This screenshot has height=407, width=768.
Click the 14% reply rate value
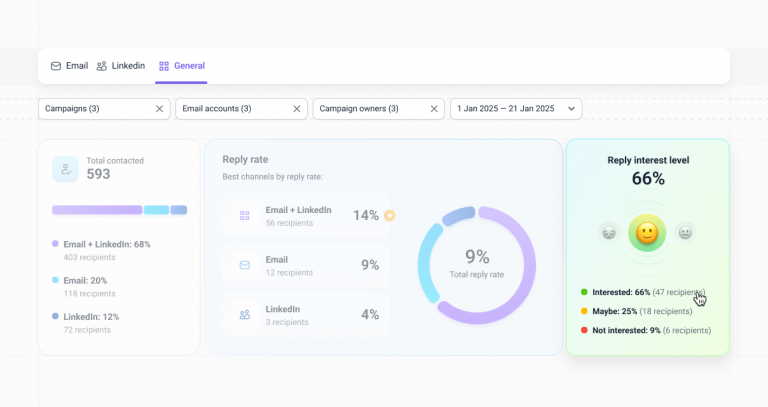click(366, 215)
